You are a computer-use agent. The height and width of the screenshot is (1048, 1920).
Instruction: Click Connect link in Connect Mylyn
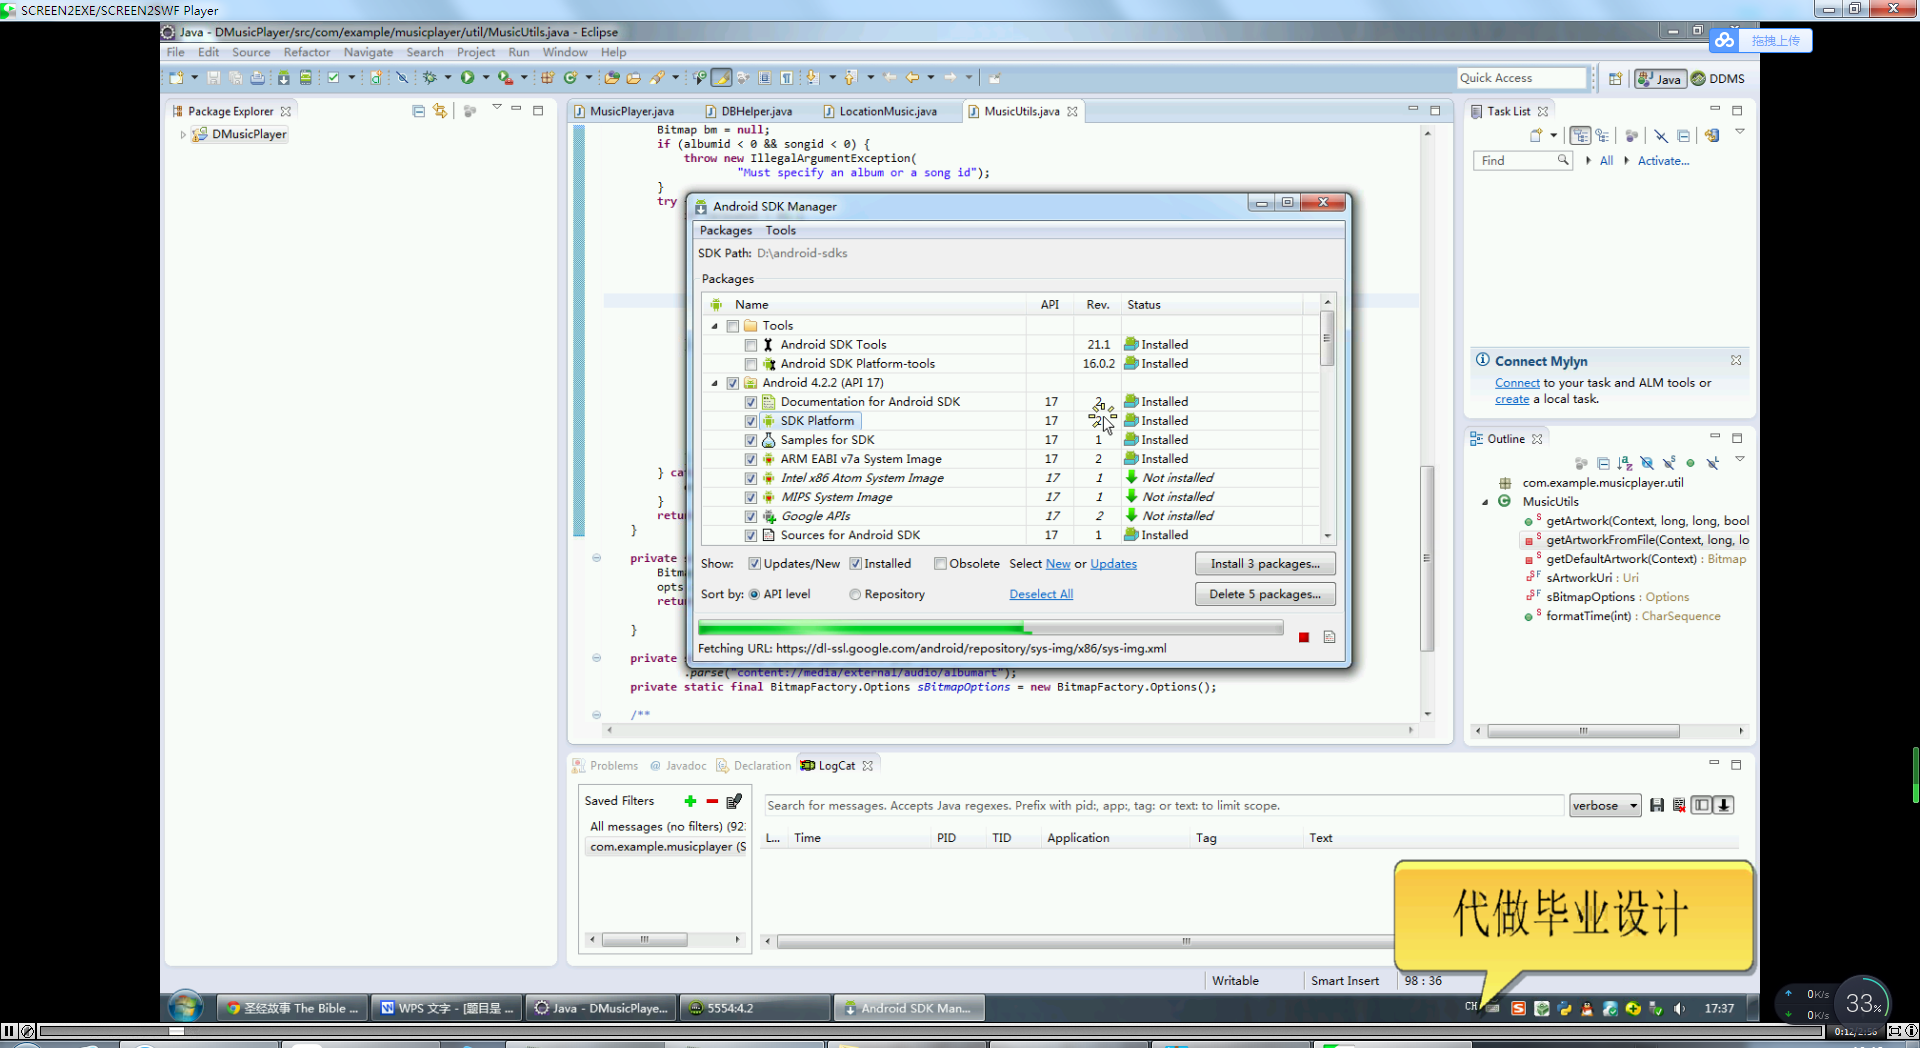pos(1517,383)
